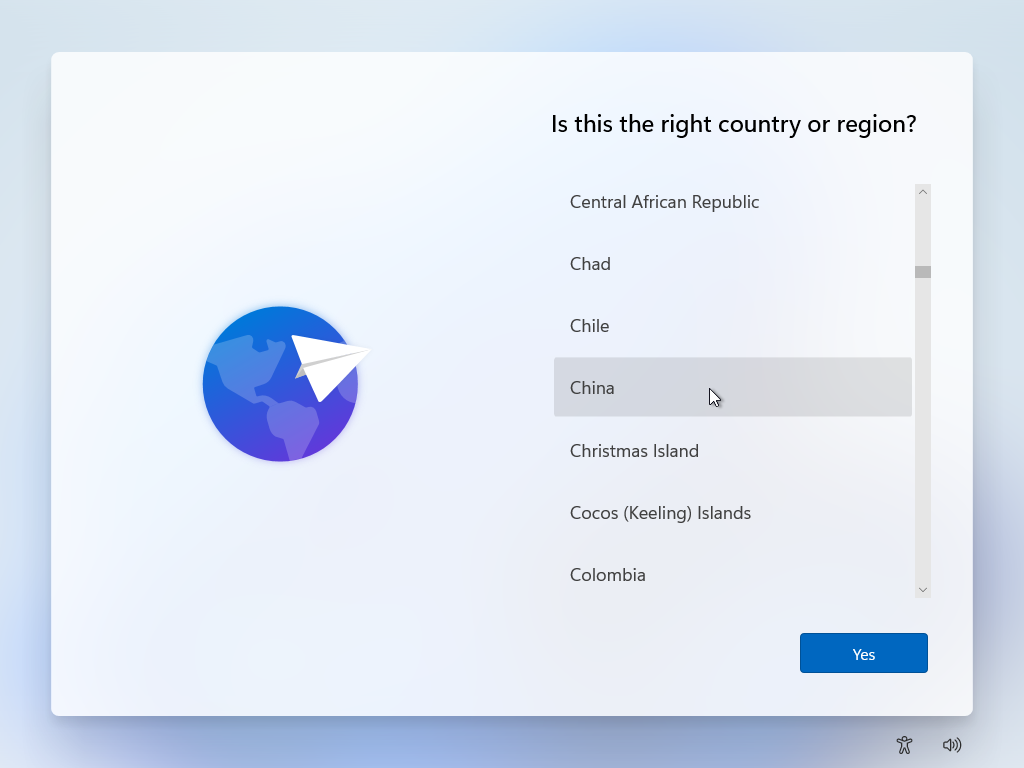Image resolution: width=1024 pixels, height=768 pixels.
Task: Choose Colombia from the country list
Action: pyautogui.click(x=733, y=575)
